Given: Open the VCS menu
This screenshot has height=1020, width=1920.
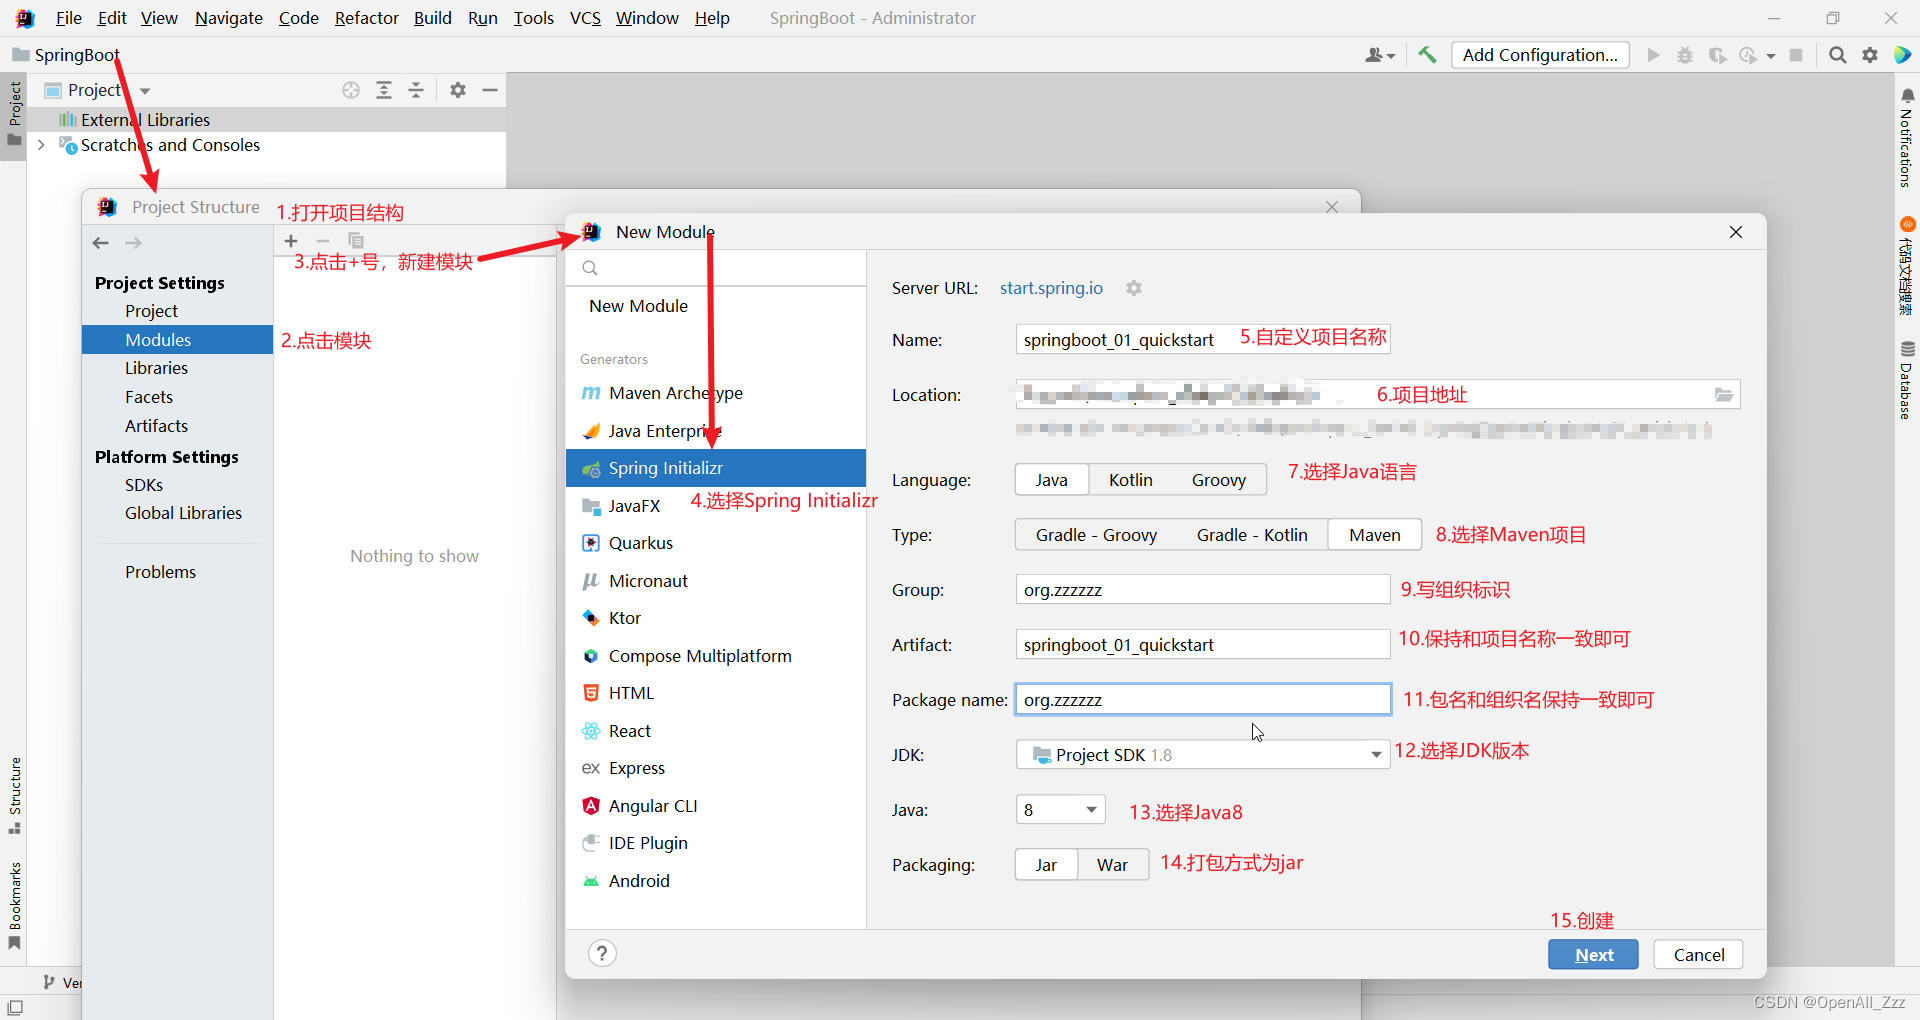Looking at the screenshot, I should click(x=585, y=18).
